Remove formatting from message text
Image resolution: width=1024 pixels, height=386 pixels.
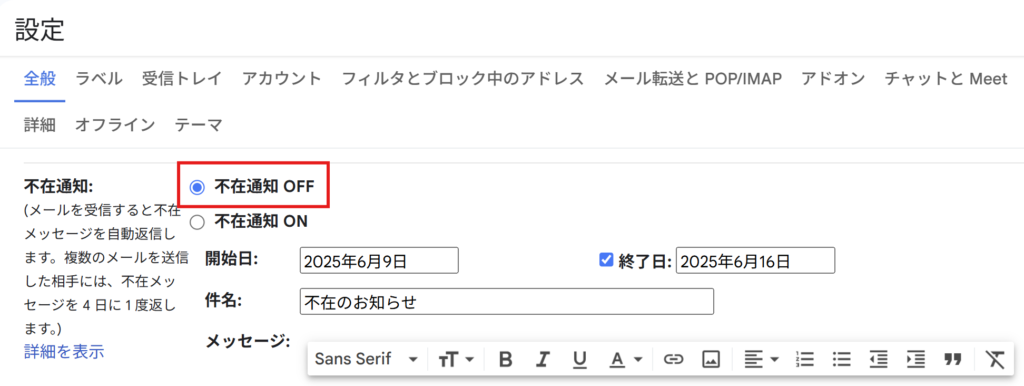pos(995,359)
